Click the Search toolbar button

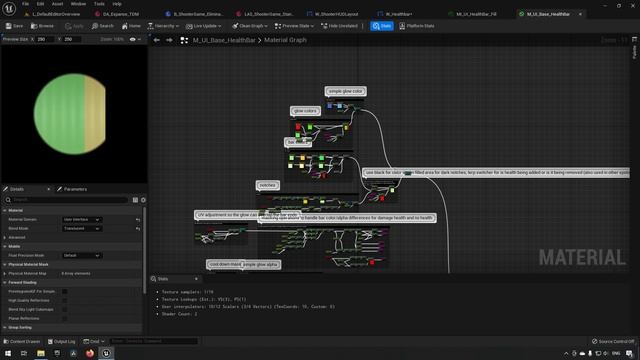(102, 26)
